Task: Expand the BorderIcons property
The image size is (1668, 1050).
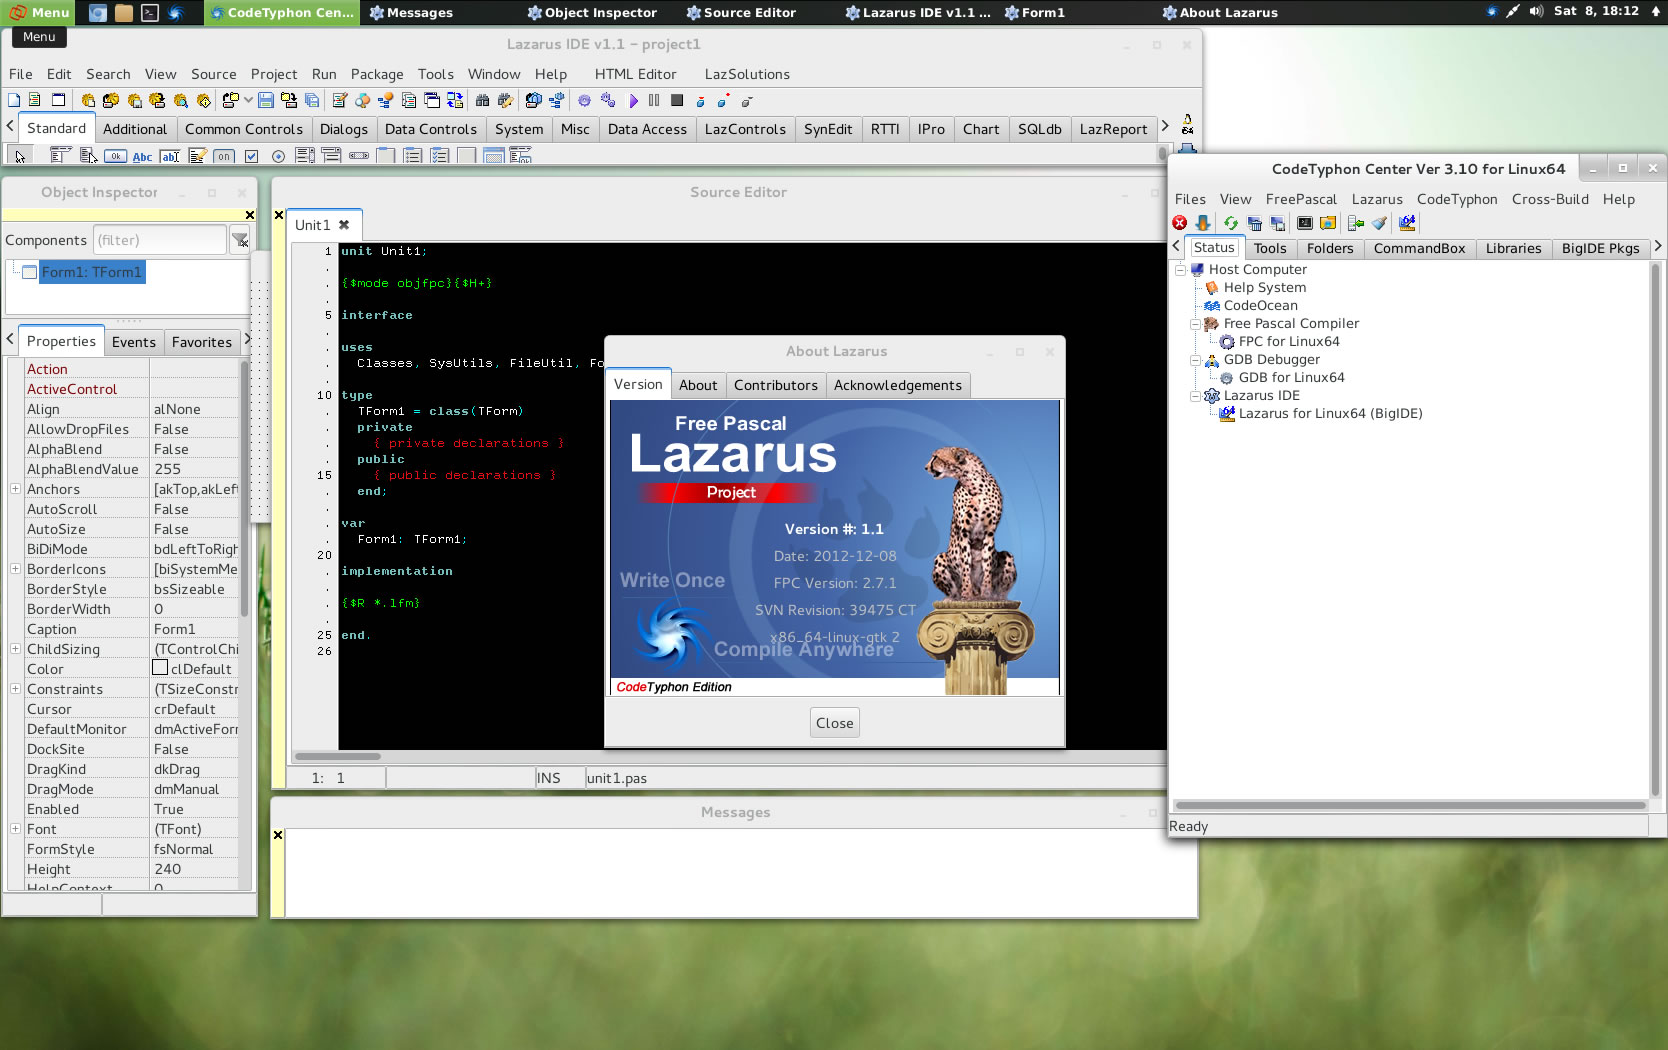Action: tap(15, 569)
